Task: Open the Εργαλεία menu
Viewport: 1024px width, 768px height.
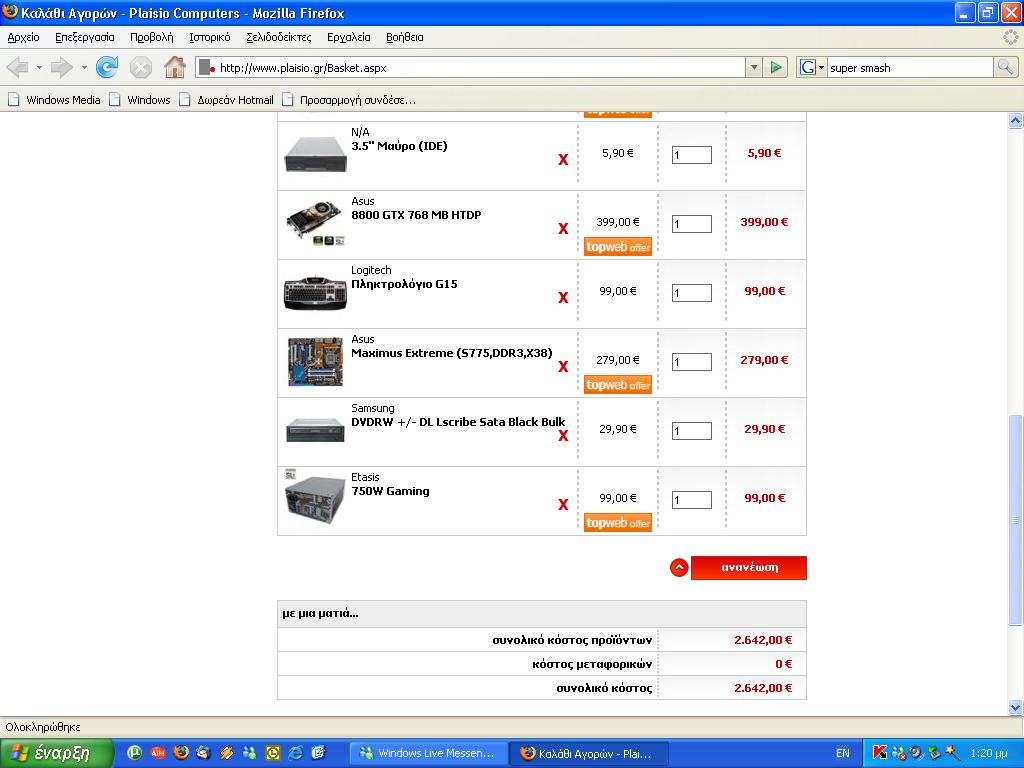Action: [349, 37]
